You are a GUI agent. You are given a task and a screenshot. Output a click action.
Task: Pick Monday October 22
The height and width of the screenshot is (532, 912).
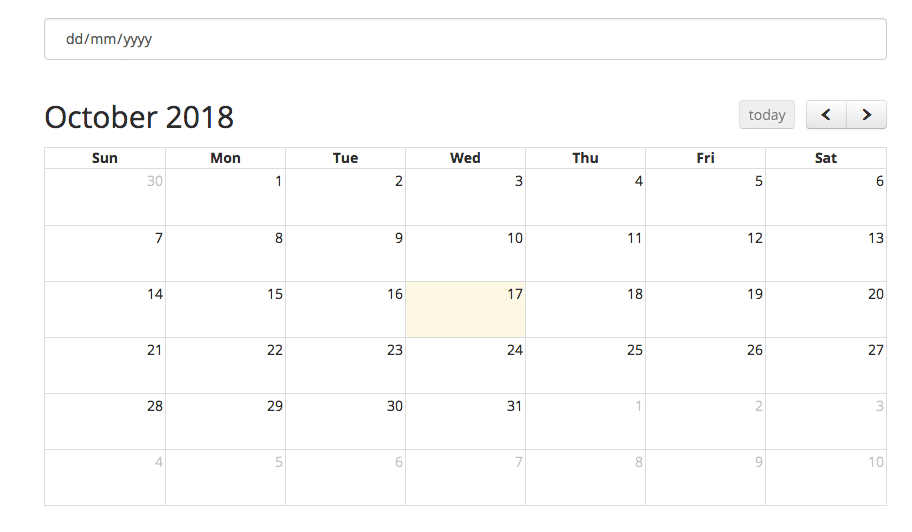226,366
